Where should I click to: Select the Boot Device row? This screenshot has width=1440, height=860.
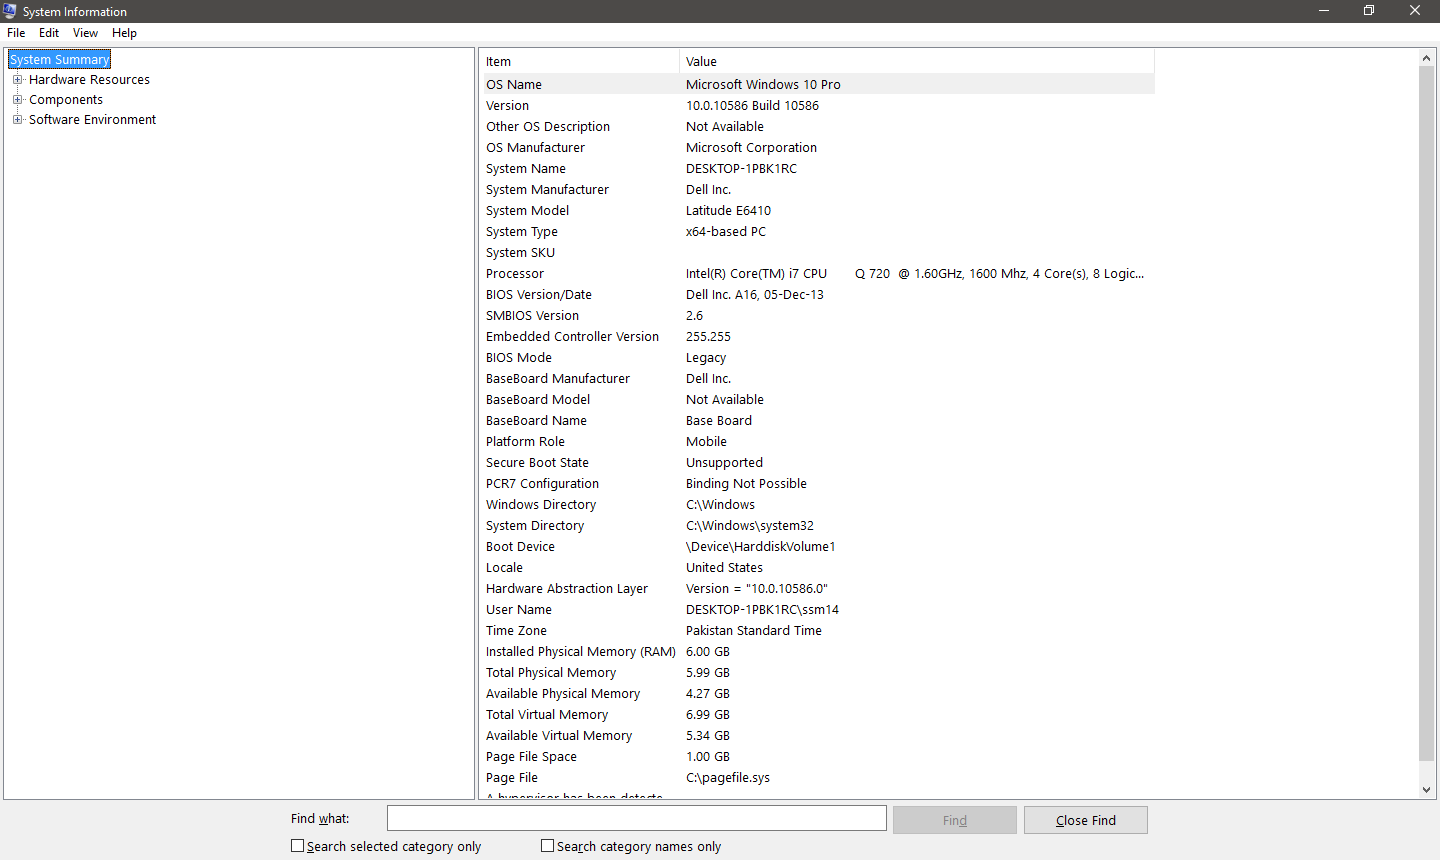click(x=817, y=546)
